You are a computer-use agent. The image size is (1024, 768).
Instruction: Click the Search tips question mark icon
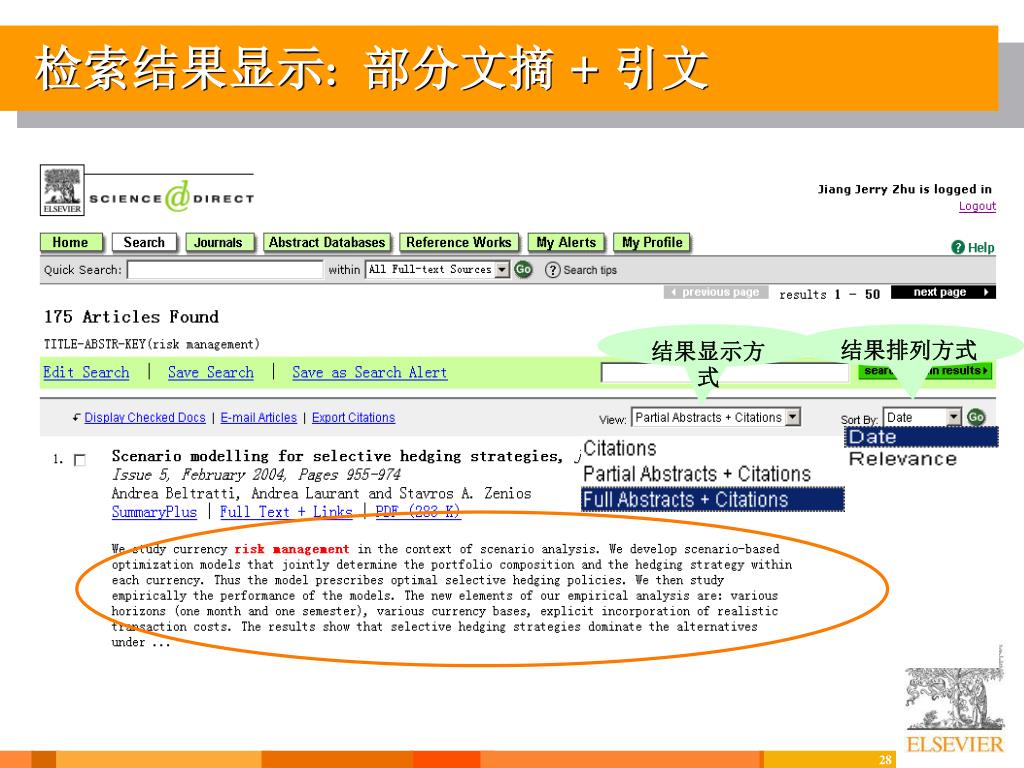tap(552, 270)
